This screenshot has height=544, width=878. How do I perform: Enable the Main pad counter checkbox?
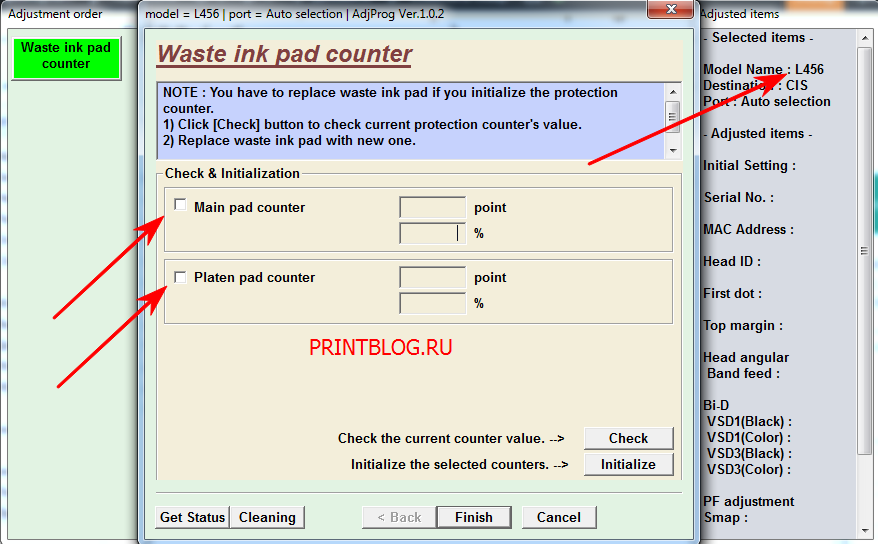click(180, 205)
